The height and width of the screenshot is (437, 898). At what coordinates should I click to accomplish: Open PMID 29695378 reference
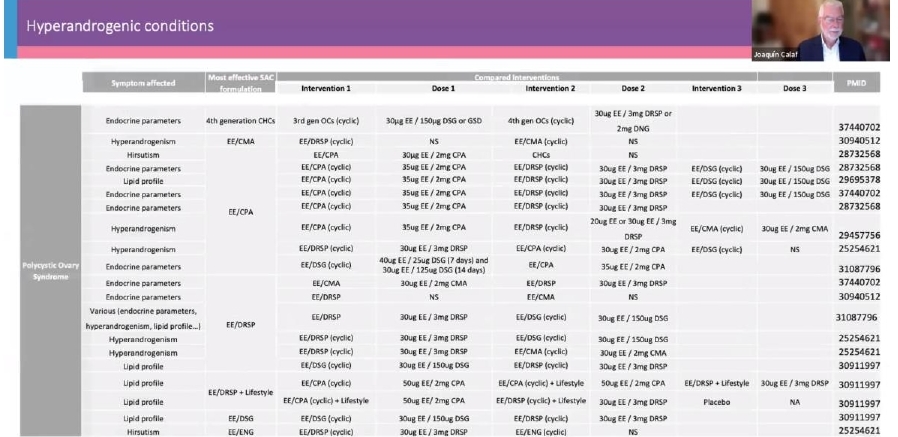857,180
